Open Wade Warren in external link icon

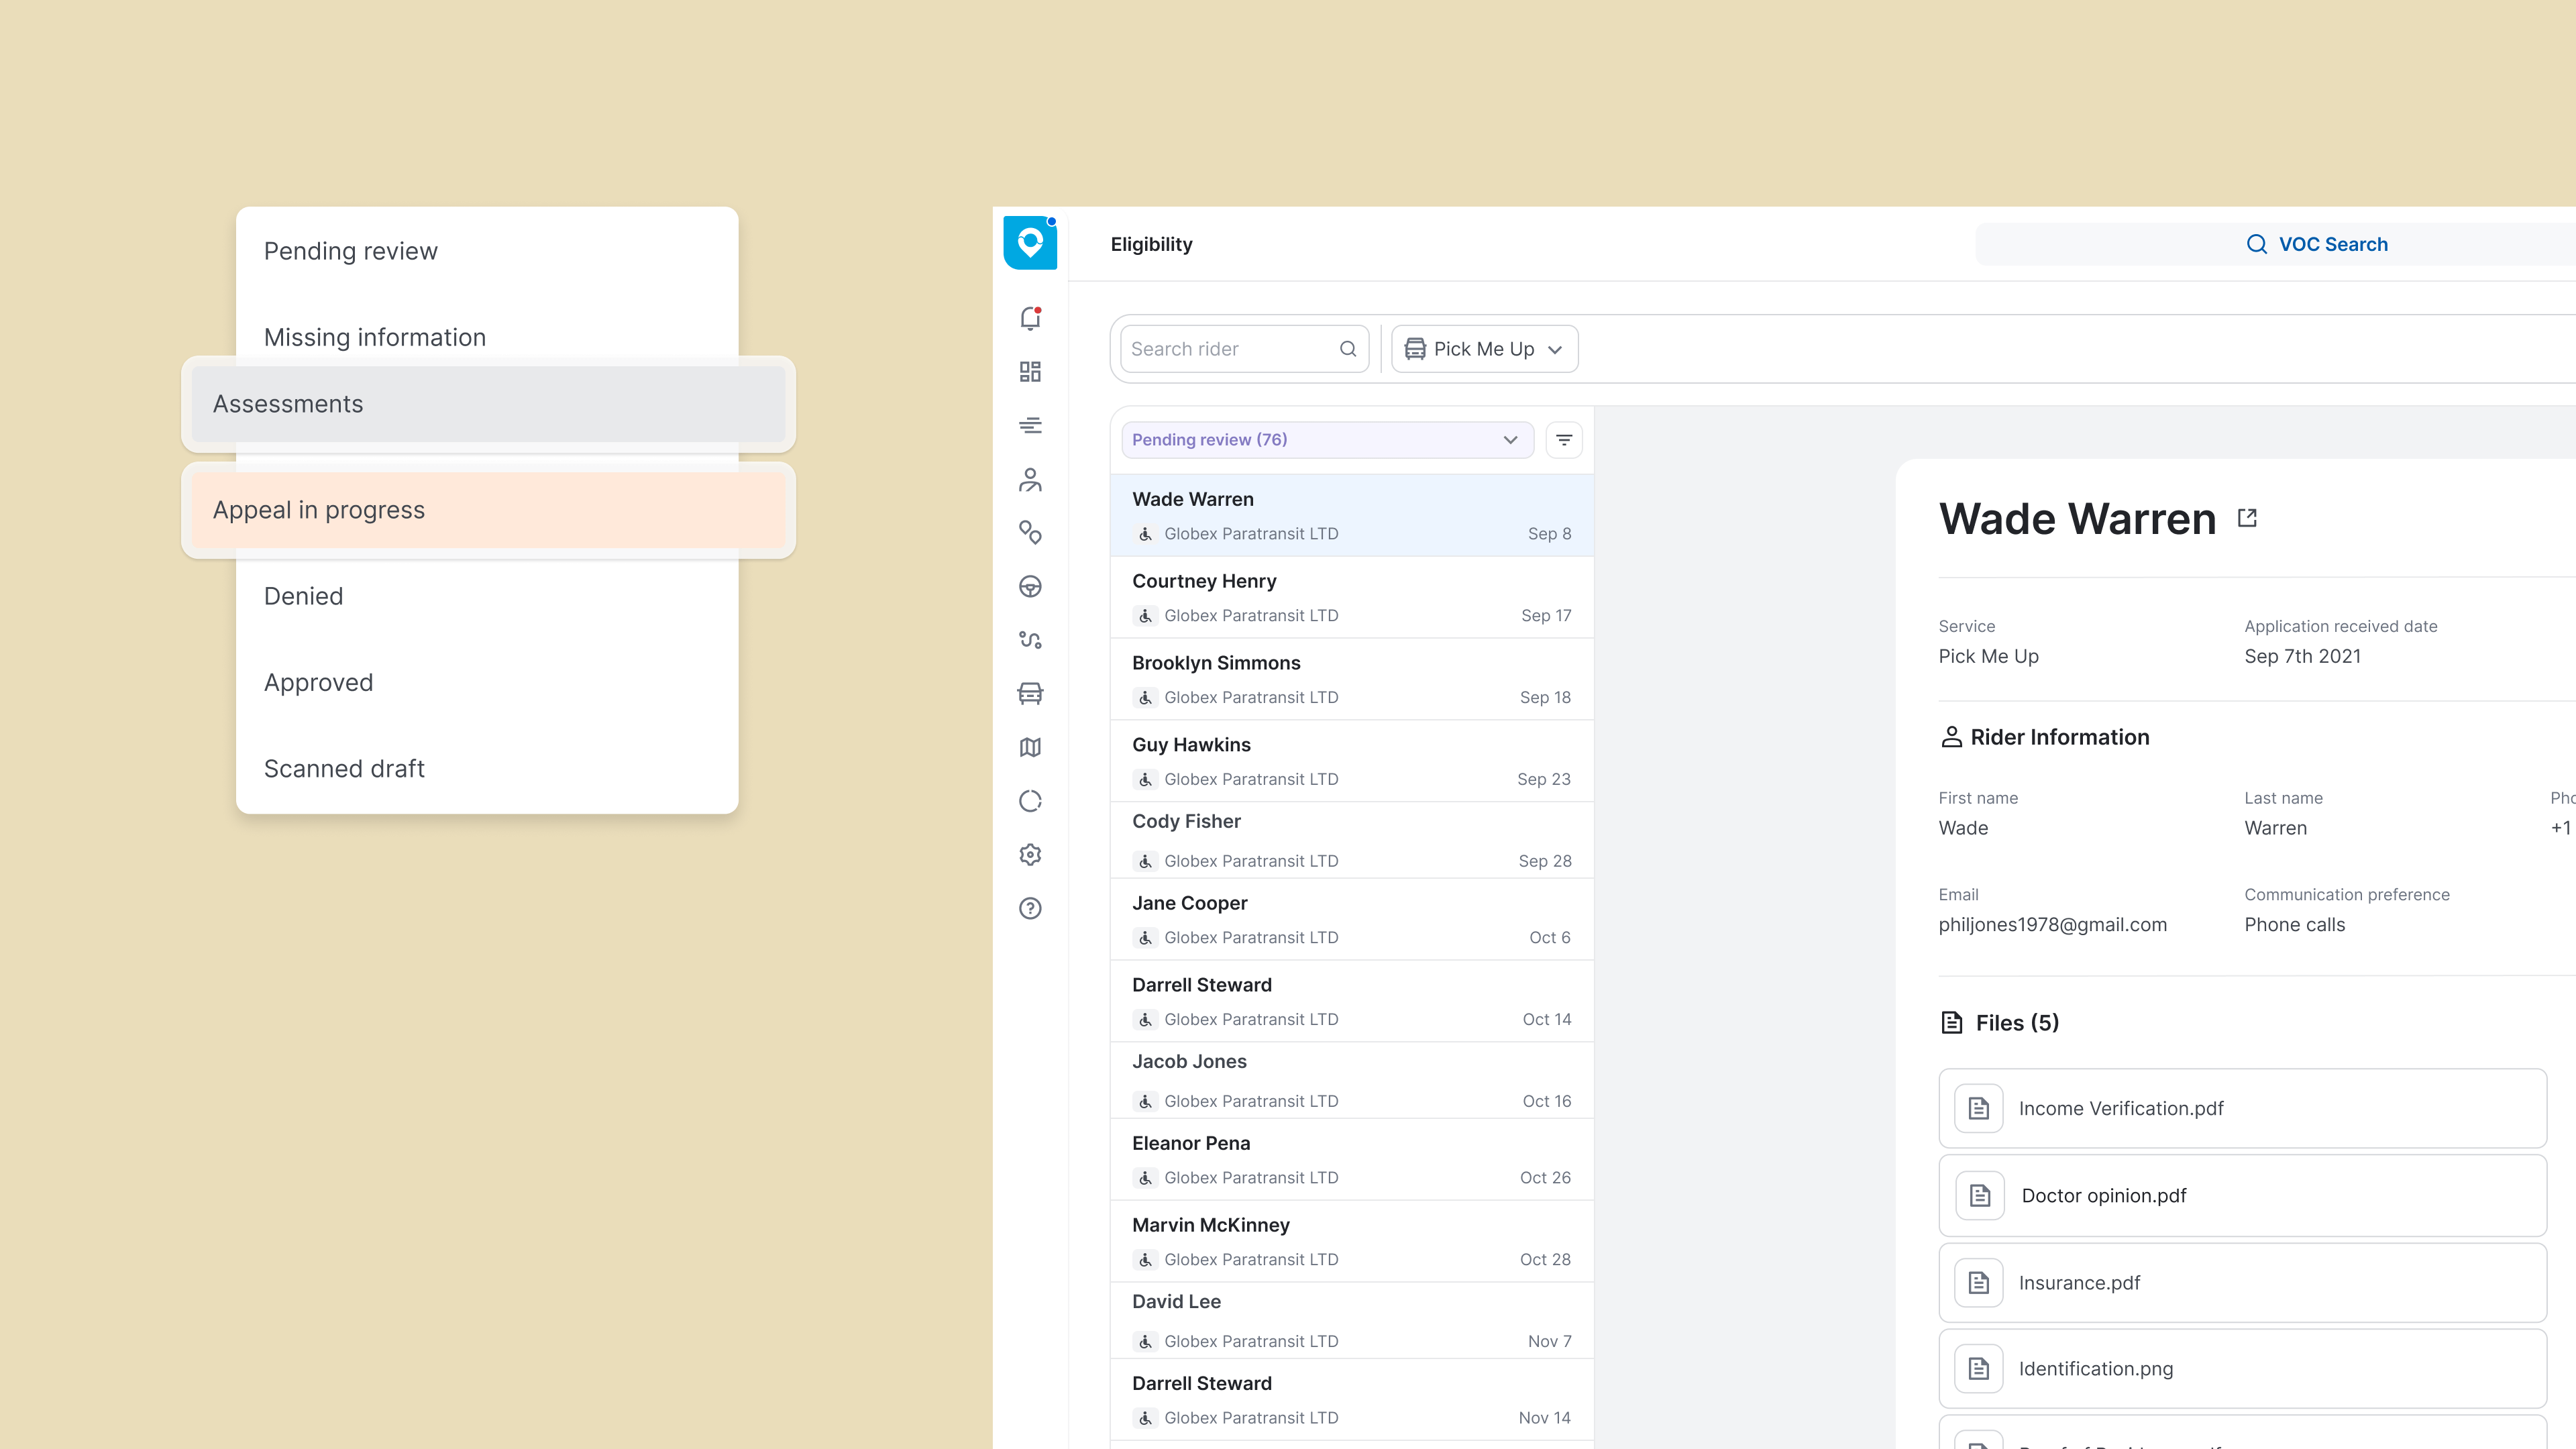2247,518
